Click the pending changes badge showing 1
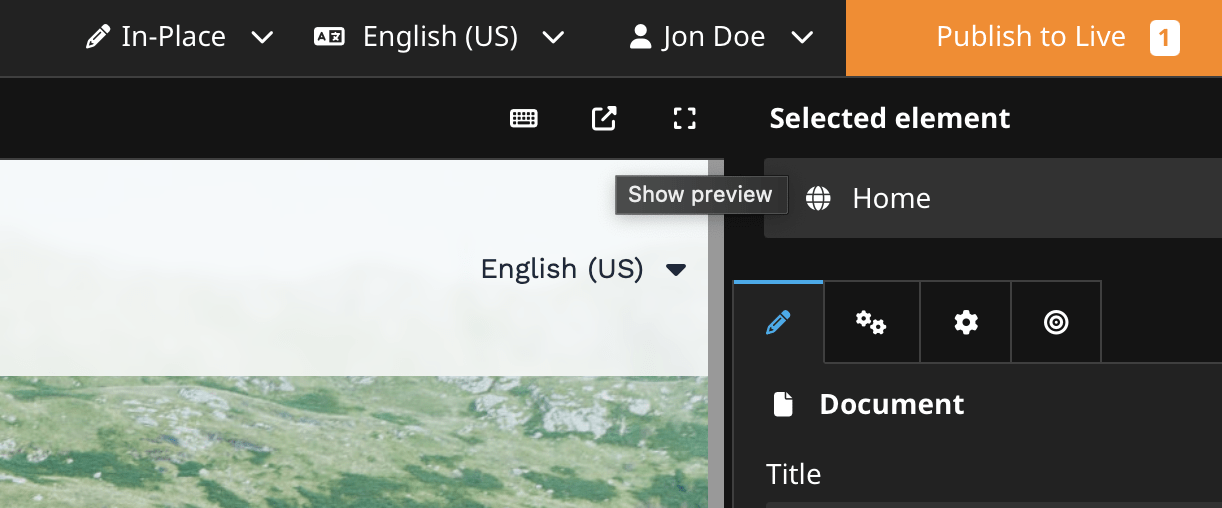Screen dimensions: 1222x508 (x=1164, y=39)
